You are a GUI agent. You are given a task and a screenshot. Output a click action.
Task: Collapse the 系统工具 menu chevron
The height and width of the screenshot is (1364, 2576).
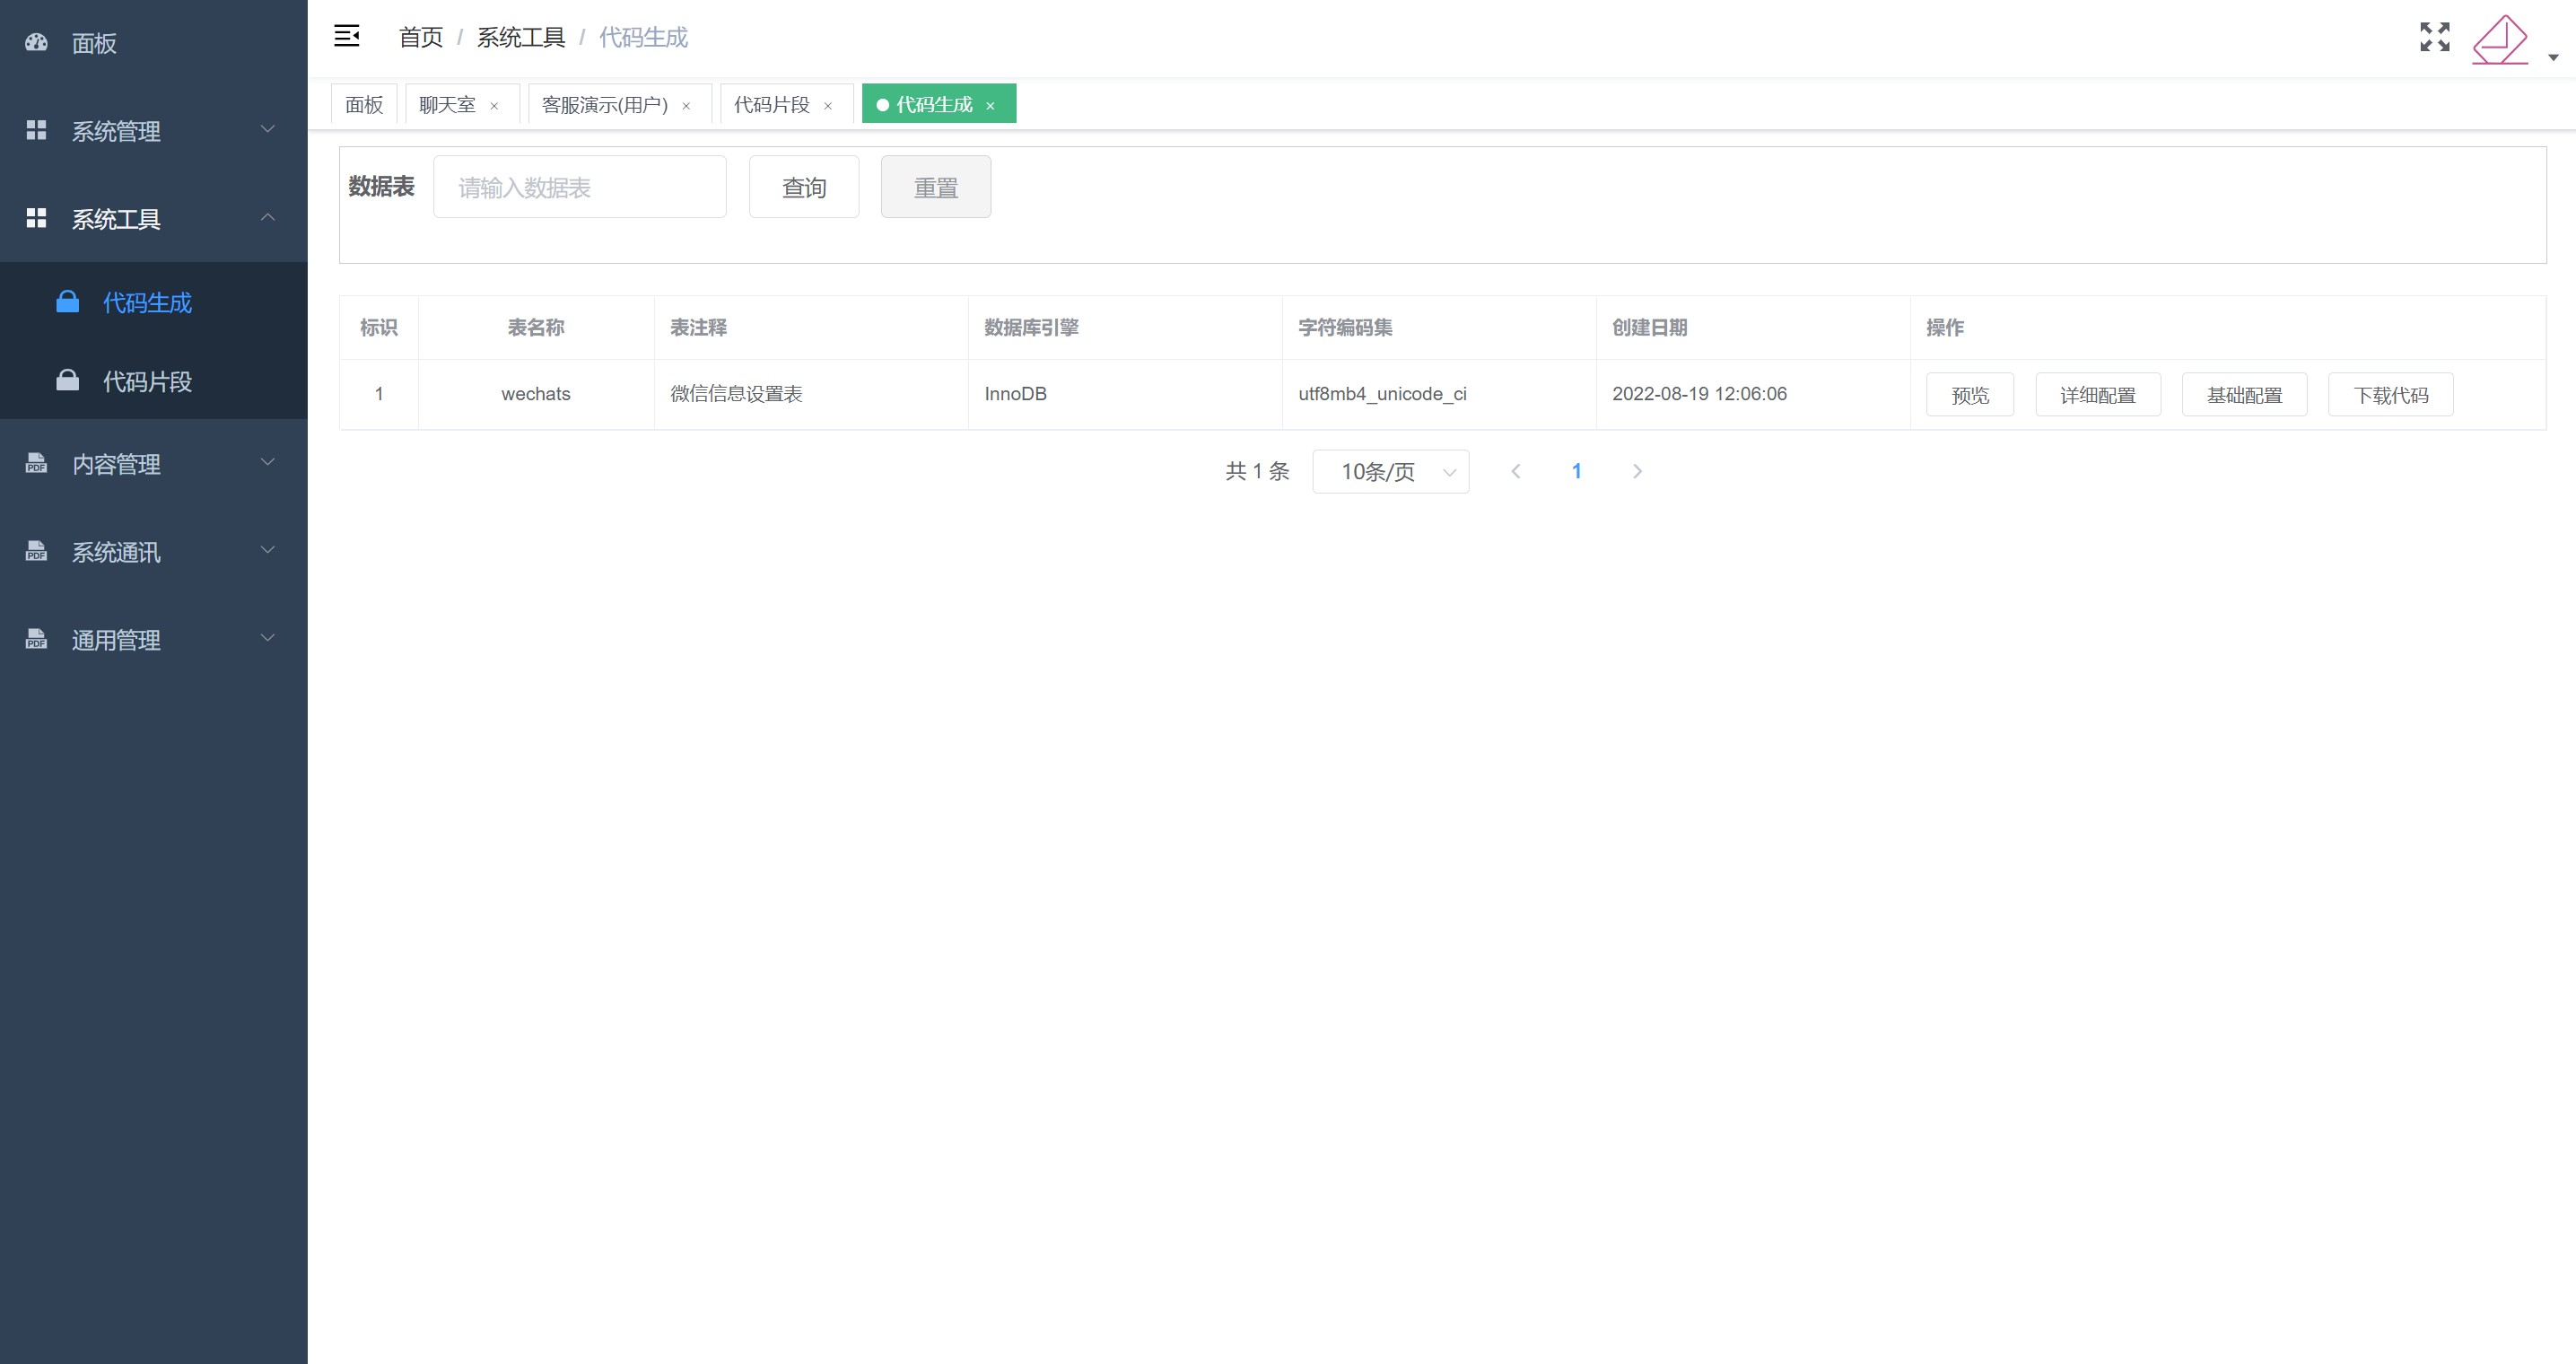(x=267, y=217)
